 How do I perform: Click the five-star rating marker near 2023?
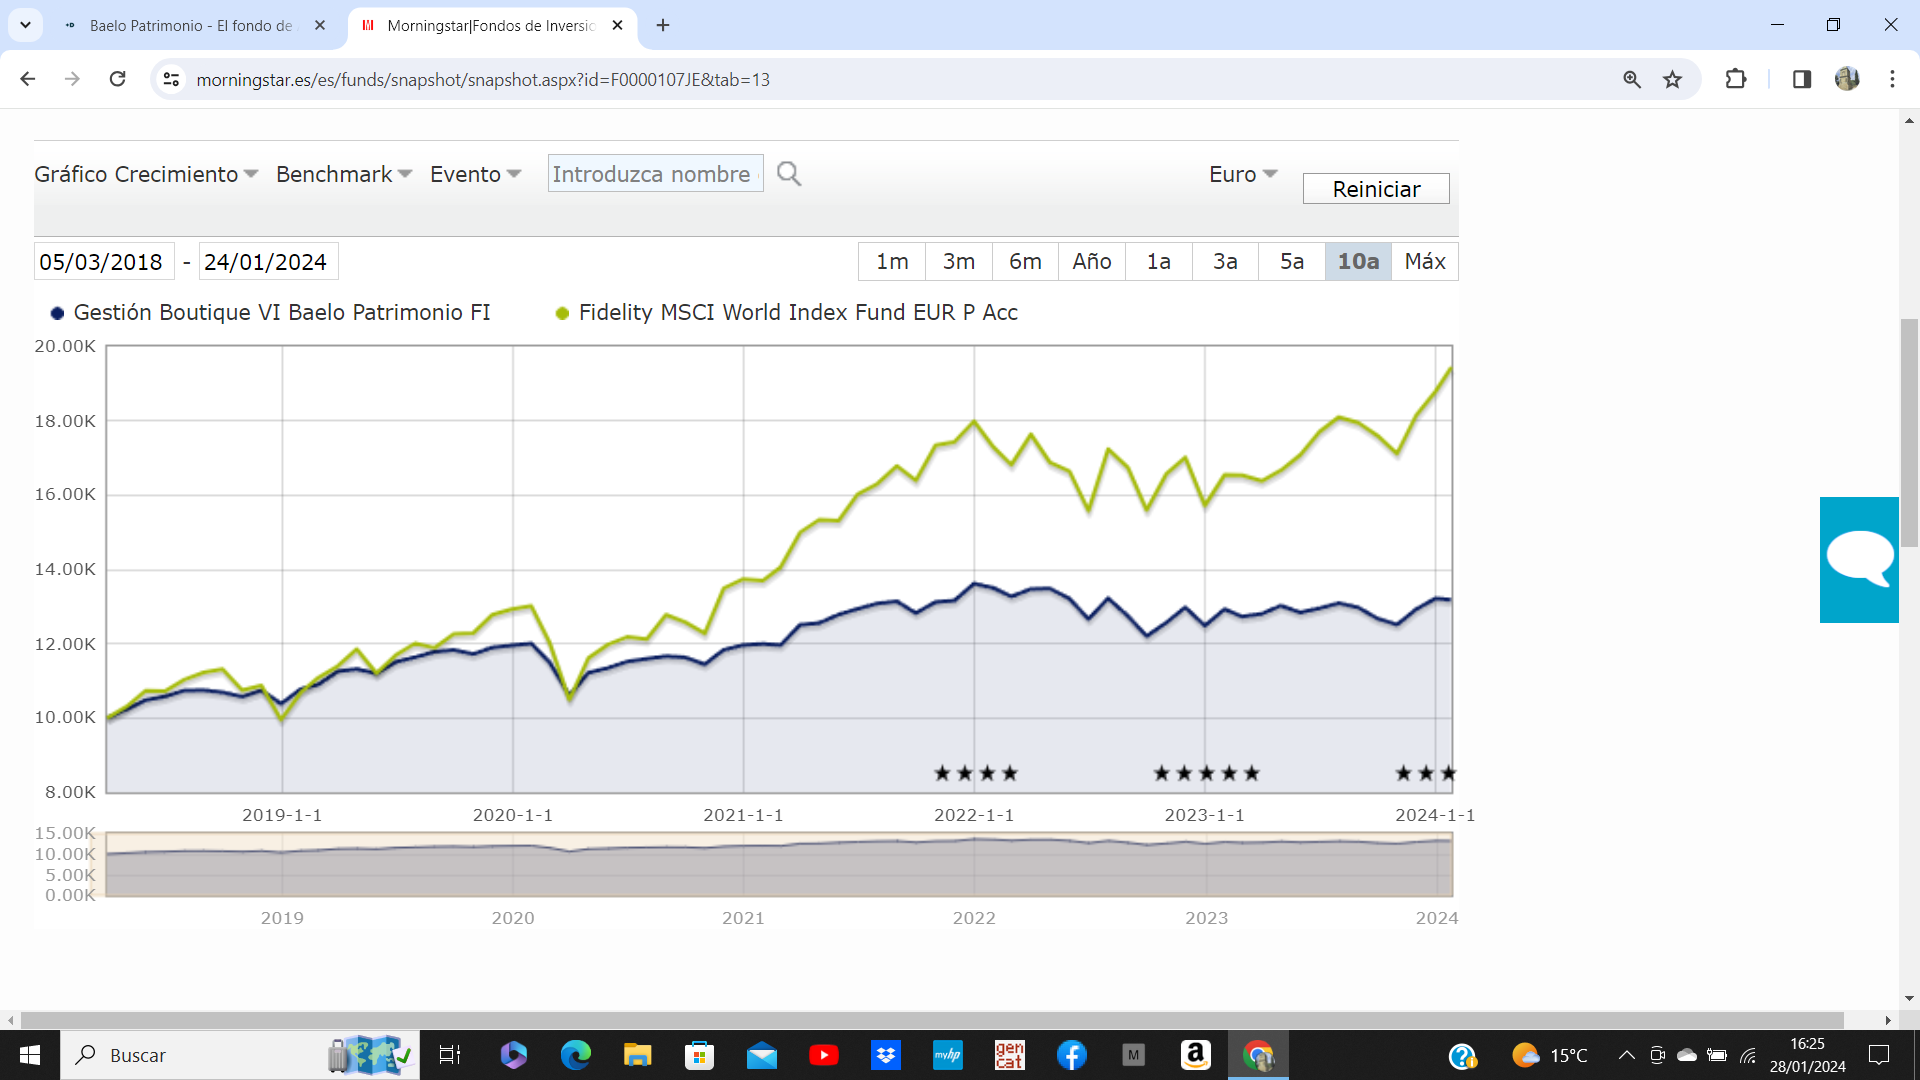click(x=1206, y=773)
